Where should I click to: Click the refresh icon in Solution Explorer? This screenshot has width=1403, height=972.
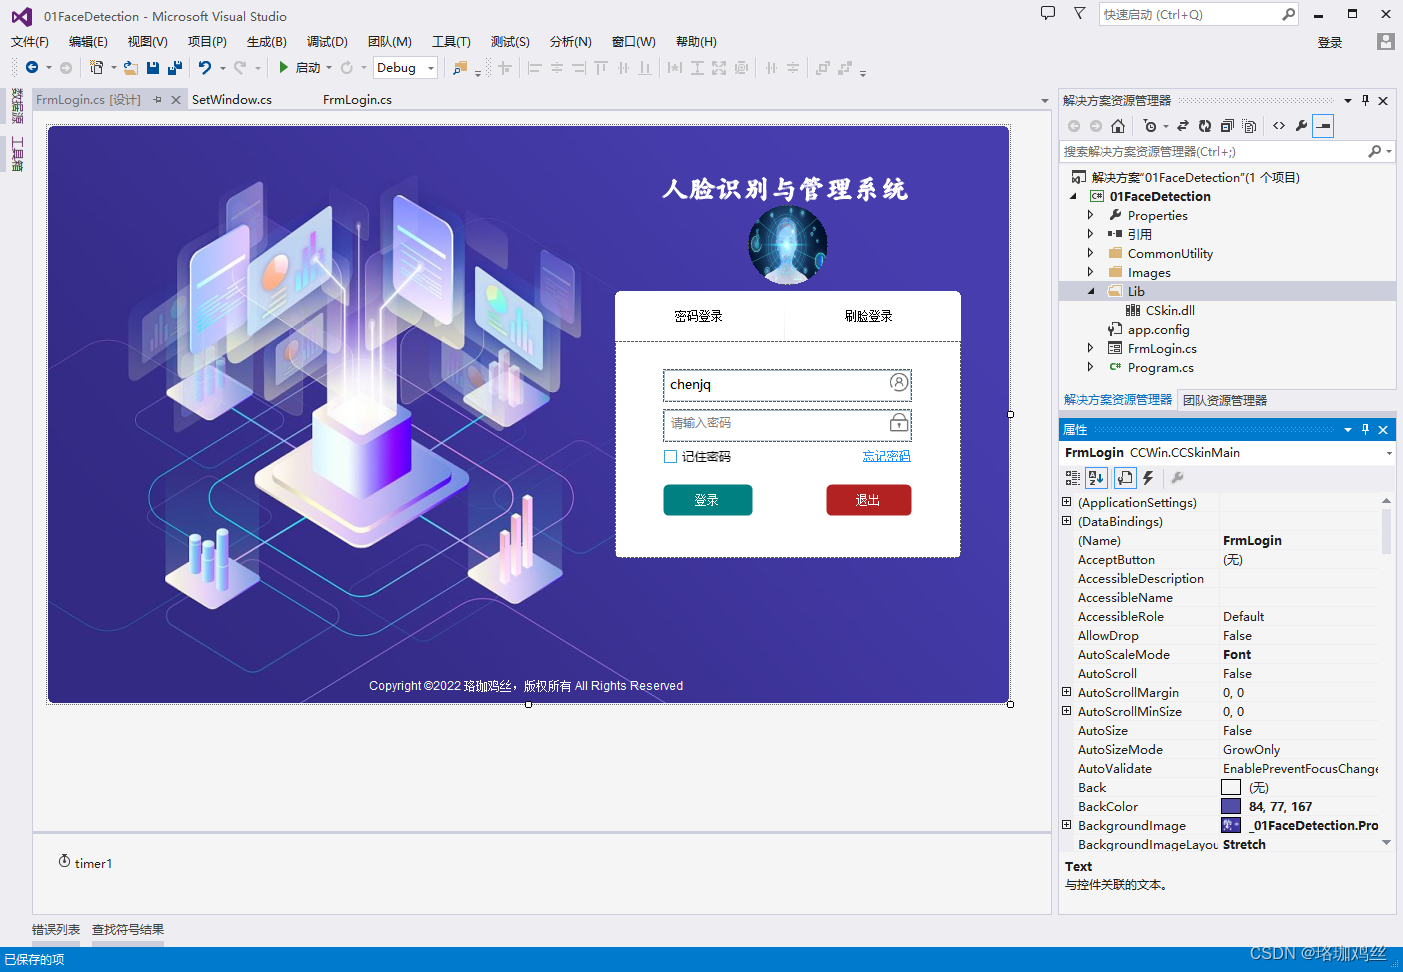1205,126
